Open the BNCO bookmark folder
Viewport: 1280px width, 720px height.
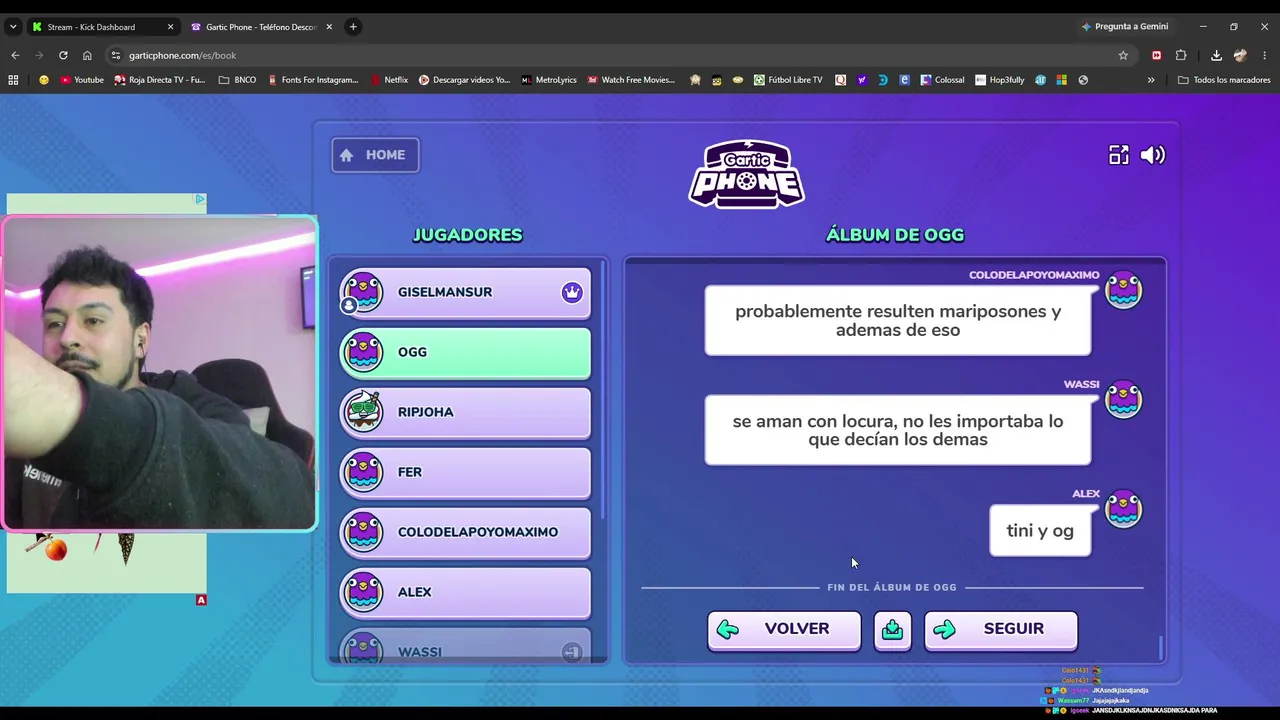237,80
